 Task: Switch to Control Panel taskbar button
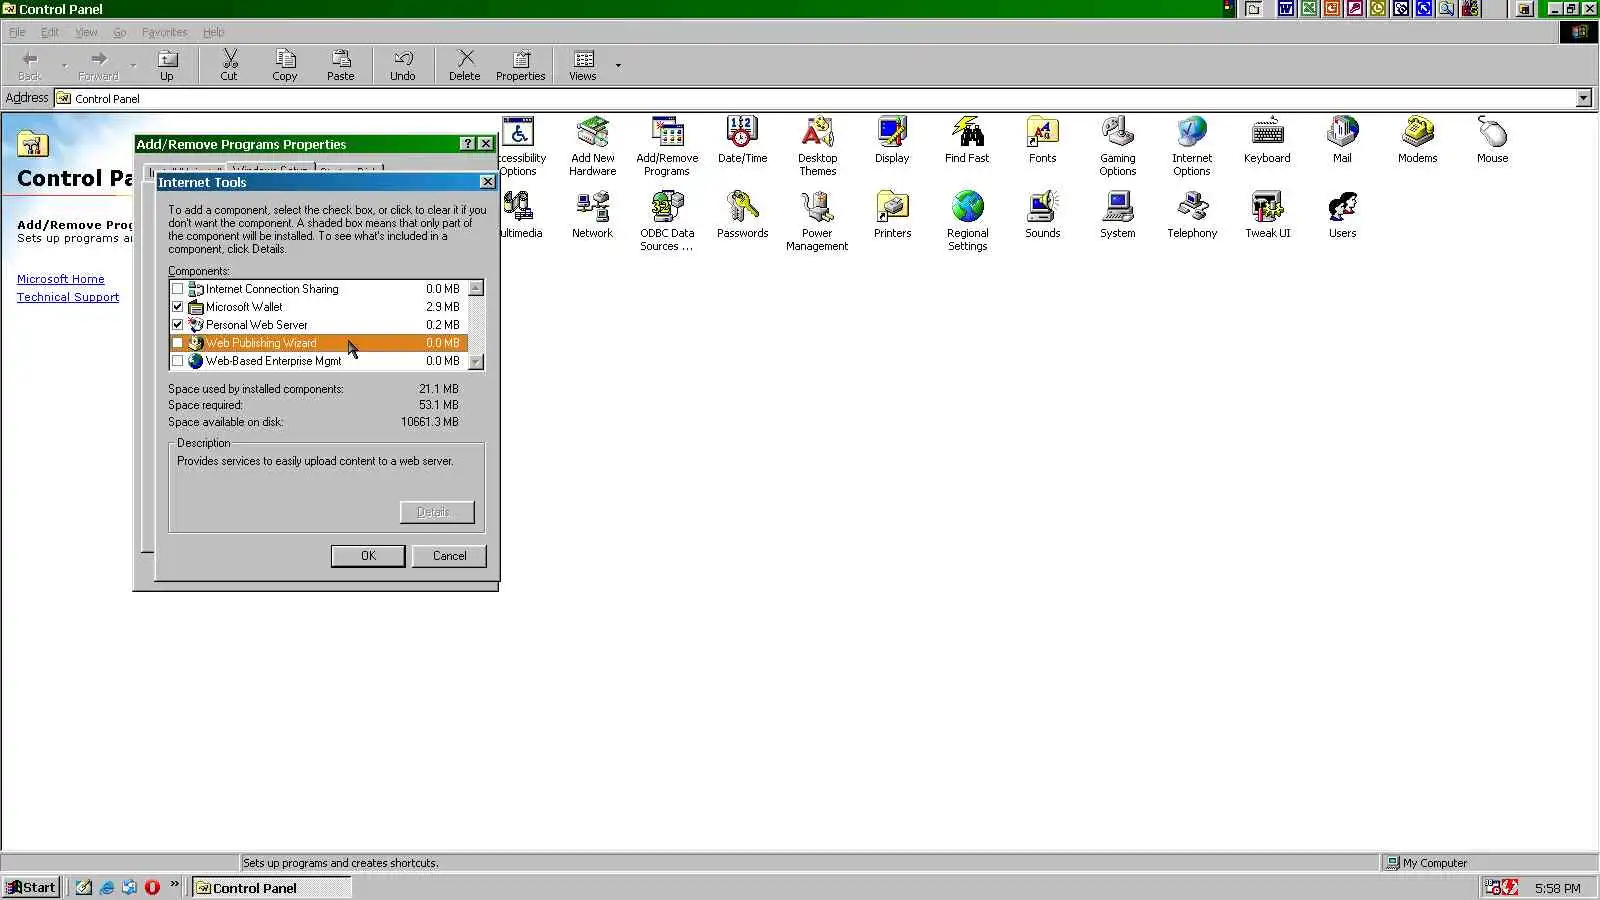(x=271, y=887)
